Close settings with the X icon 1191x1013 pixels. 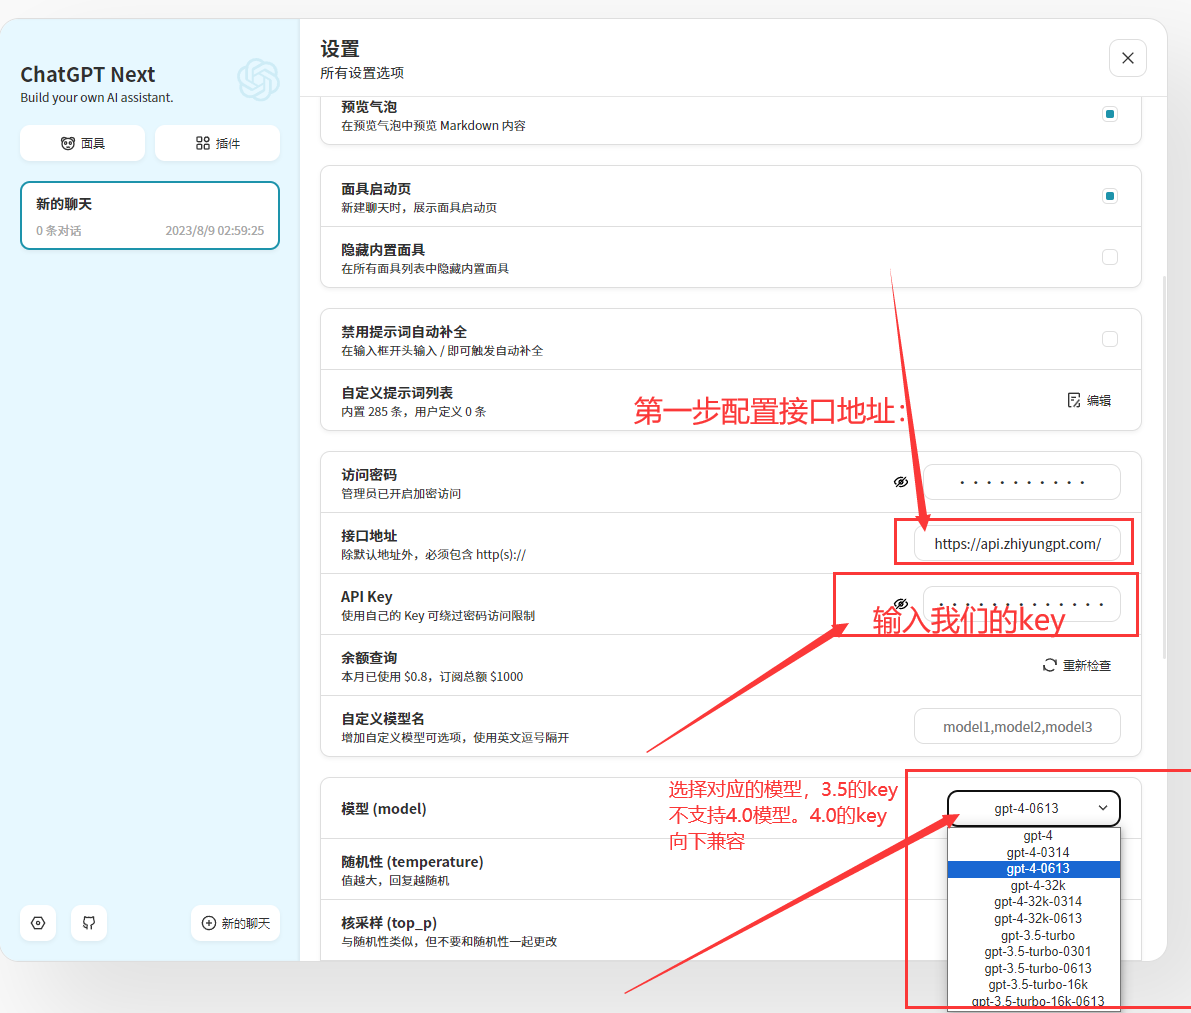[1127, 58]
